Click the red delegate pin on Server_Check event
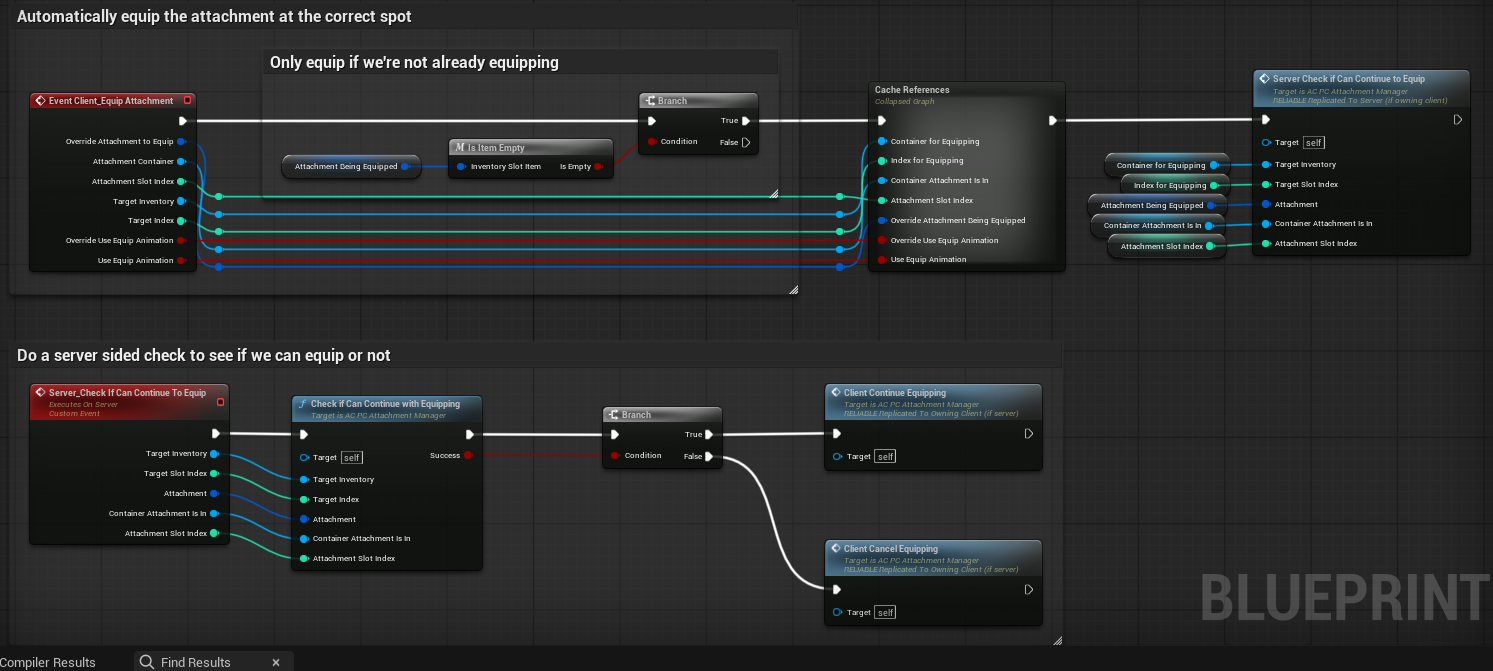The image size is (1493, 671). (x=220, y=402)
